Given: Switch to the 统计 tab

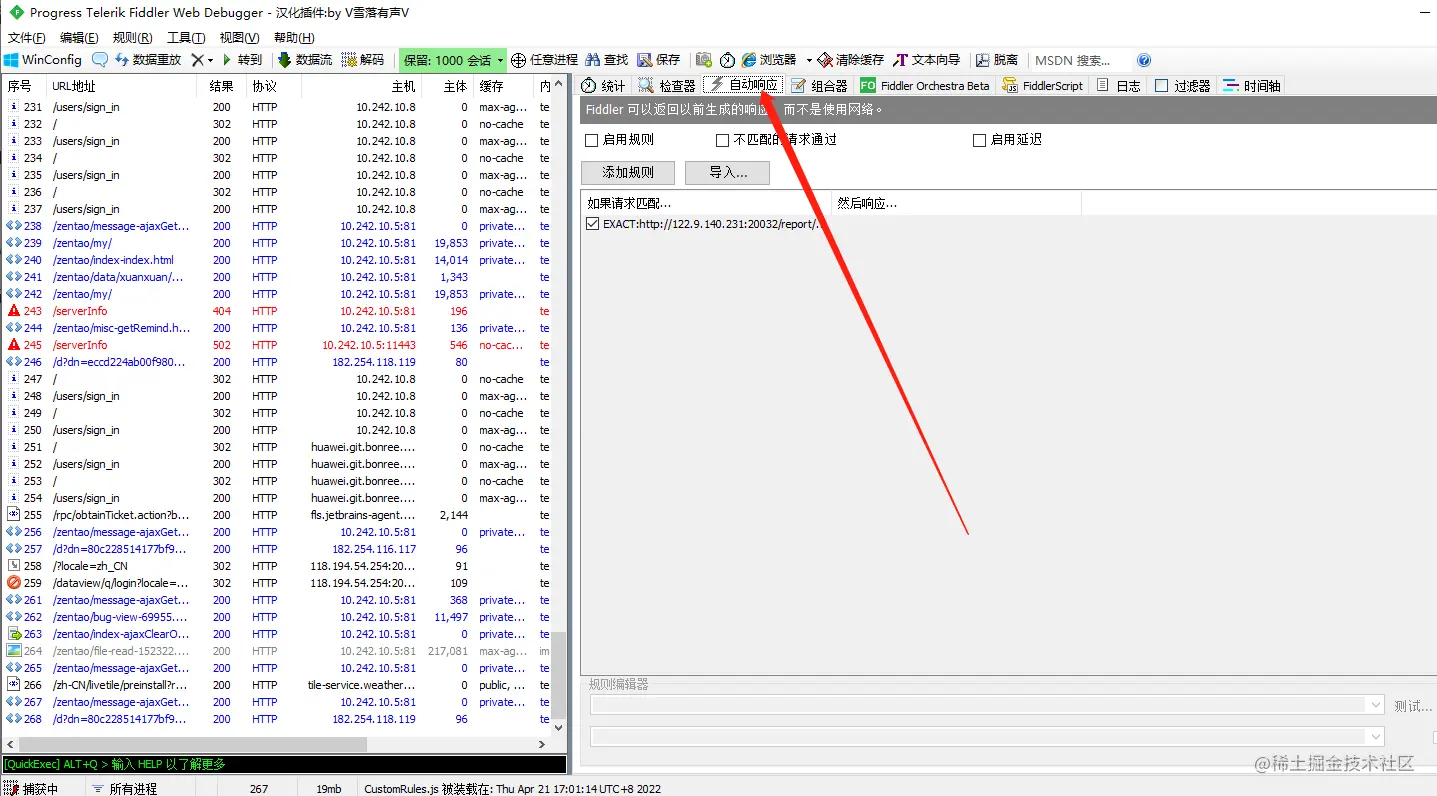Looking at the screenshot, I should [x=604, y=86].
